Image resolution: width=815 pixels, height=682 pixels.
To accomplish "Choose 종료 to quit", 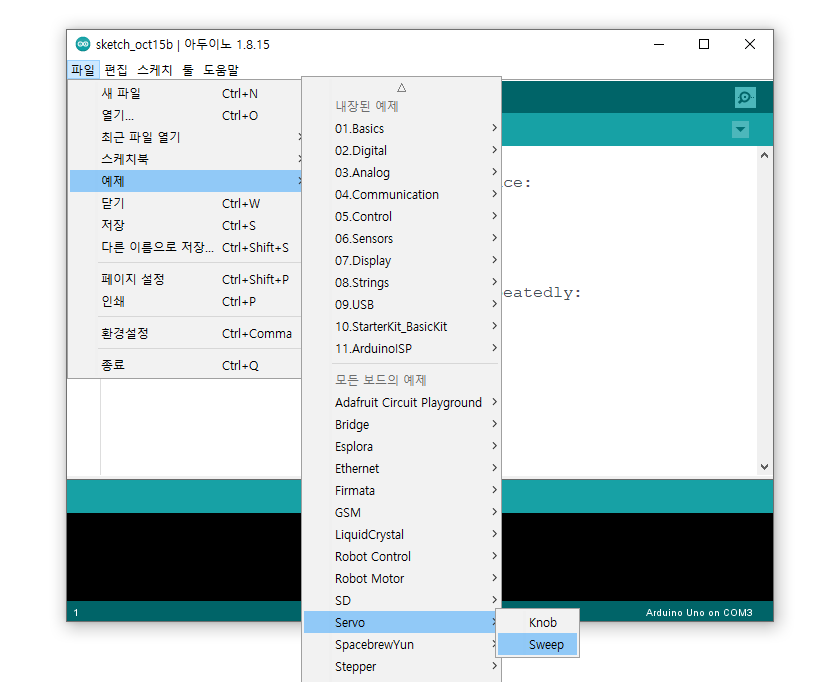I will pos(186,365).
